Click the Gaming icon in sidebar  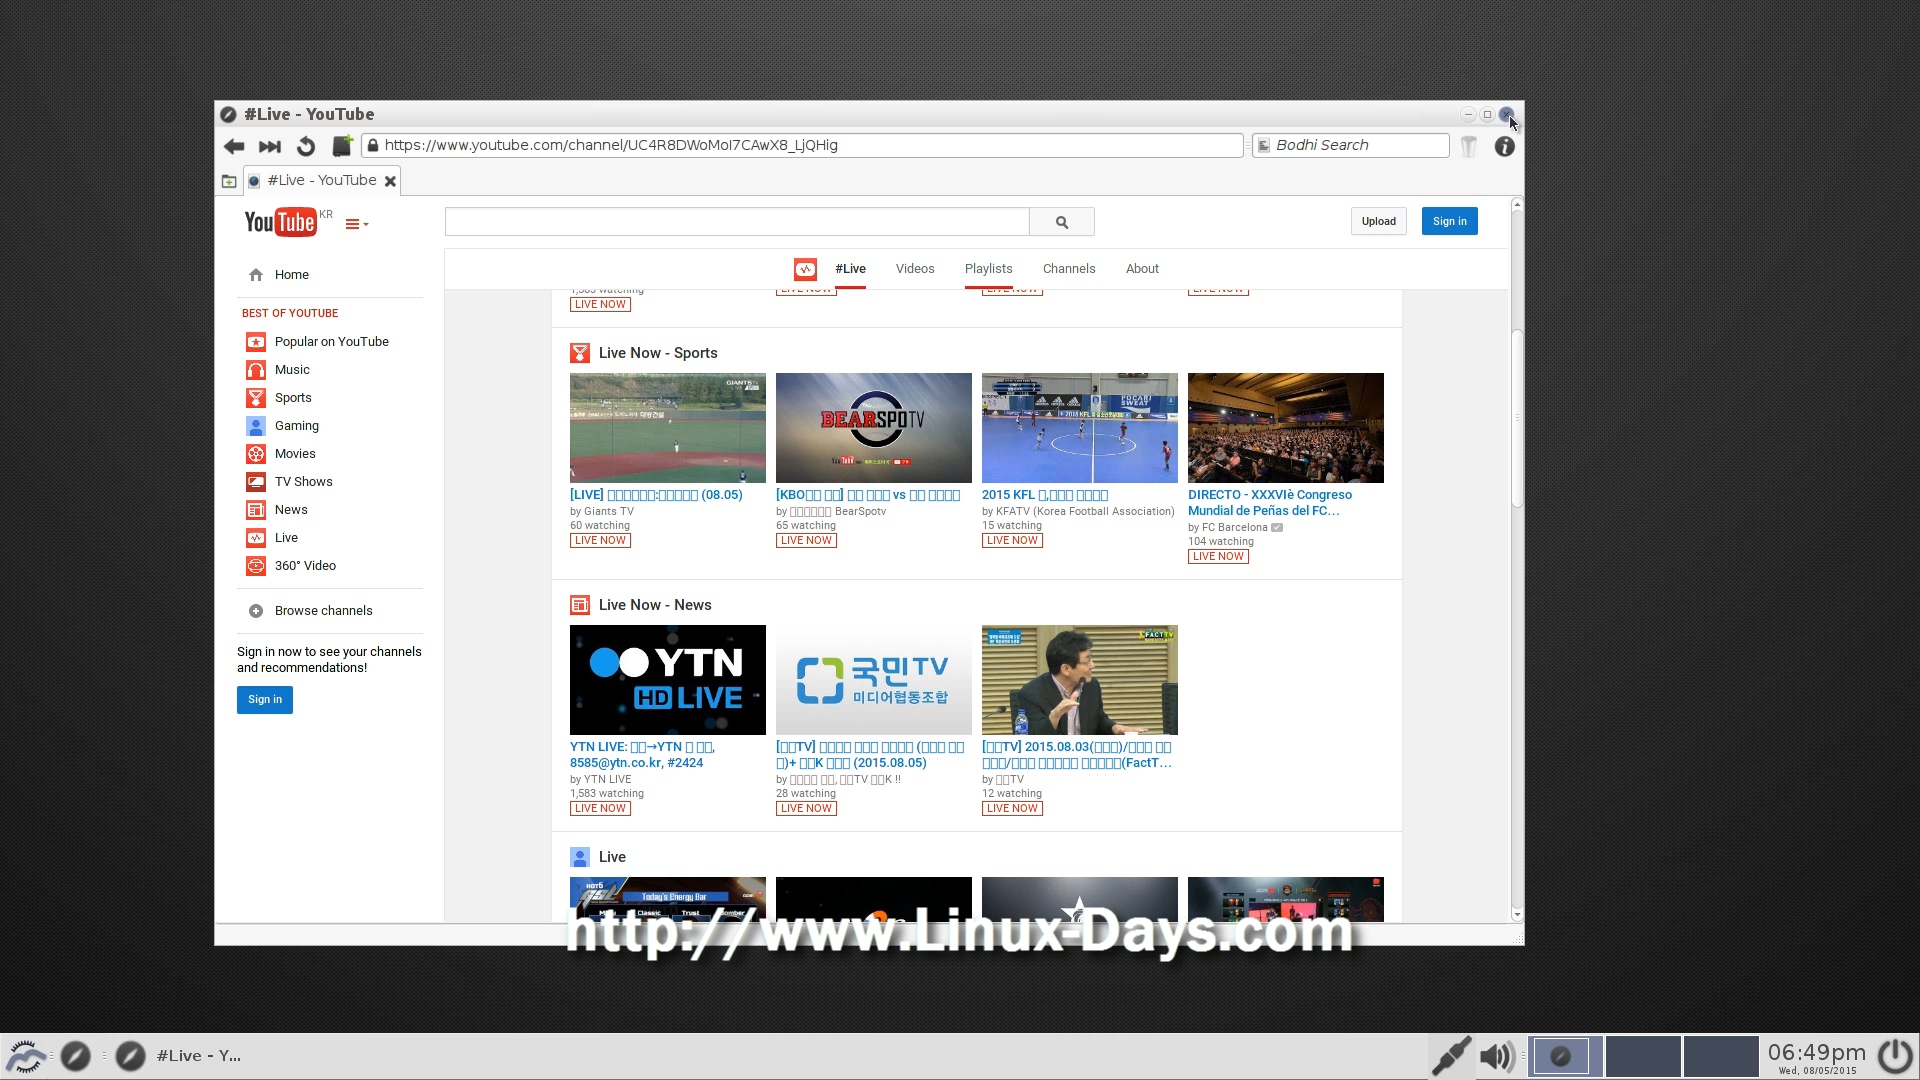[x=256, y=426]
